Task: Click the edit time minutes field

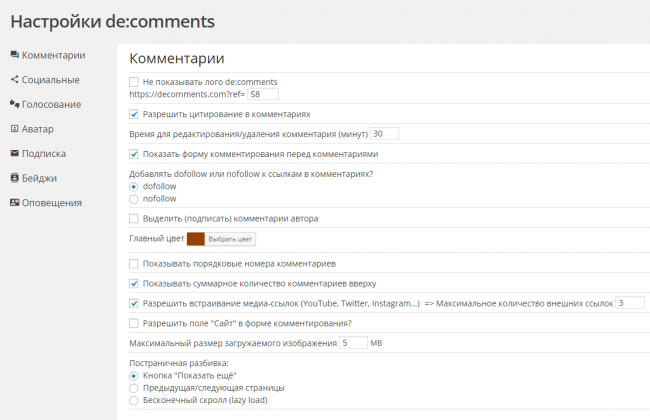Action: pyautogui.click(x=384, y=134)
